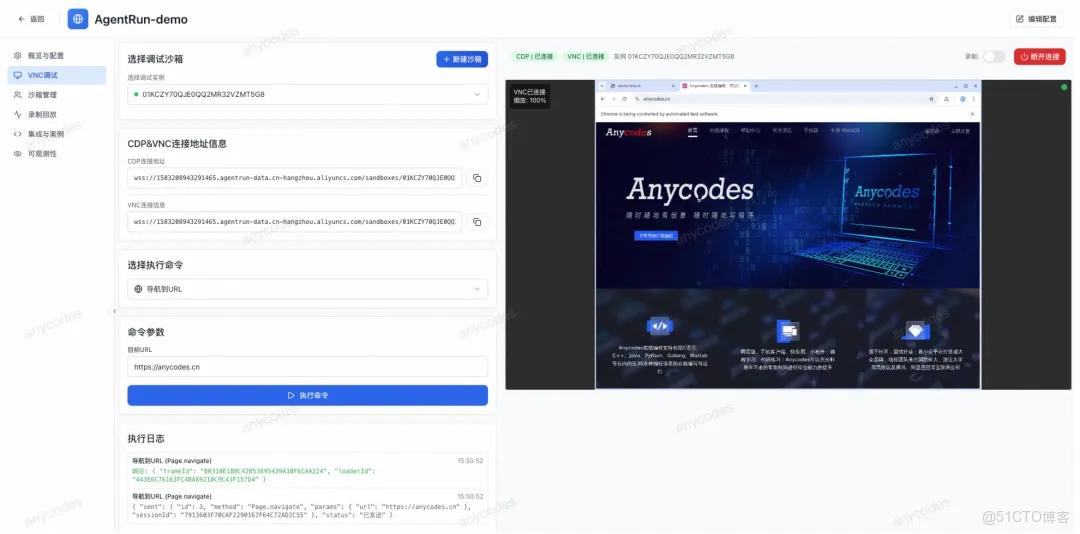Open 集成与案例 sidebar item
Viewport: 1080px width, 534px height.
tap(56, 134)
